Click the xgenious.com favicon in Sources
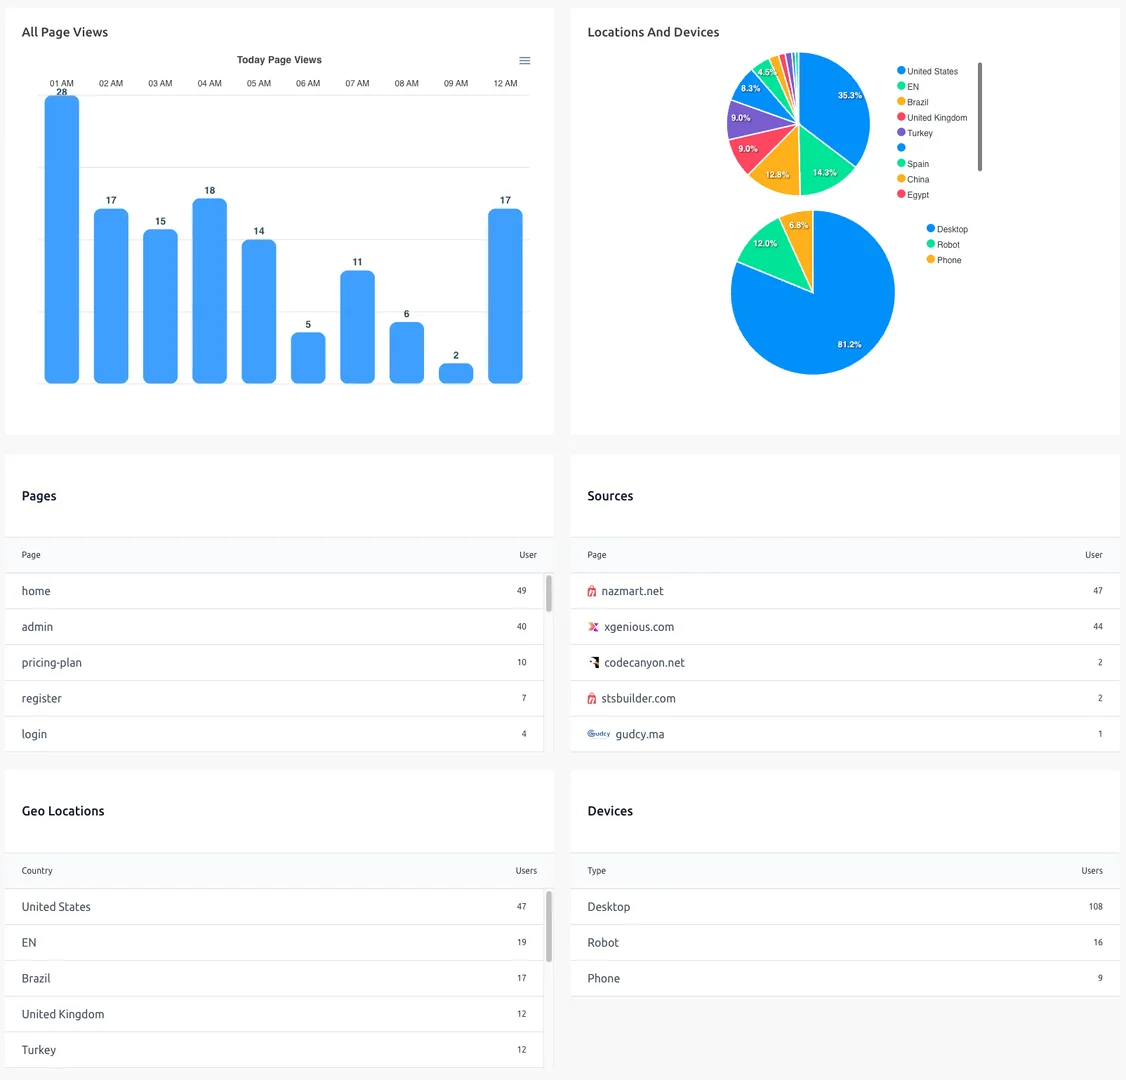 pos(594,627)
